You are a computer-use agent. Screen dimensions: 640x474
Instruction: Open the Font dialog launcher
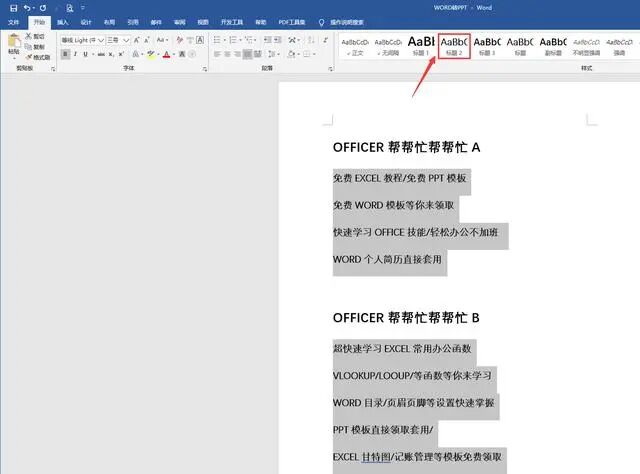[x=205, y=69]
